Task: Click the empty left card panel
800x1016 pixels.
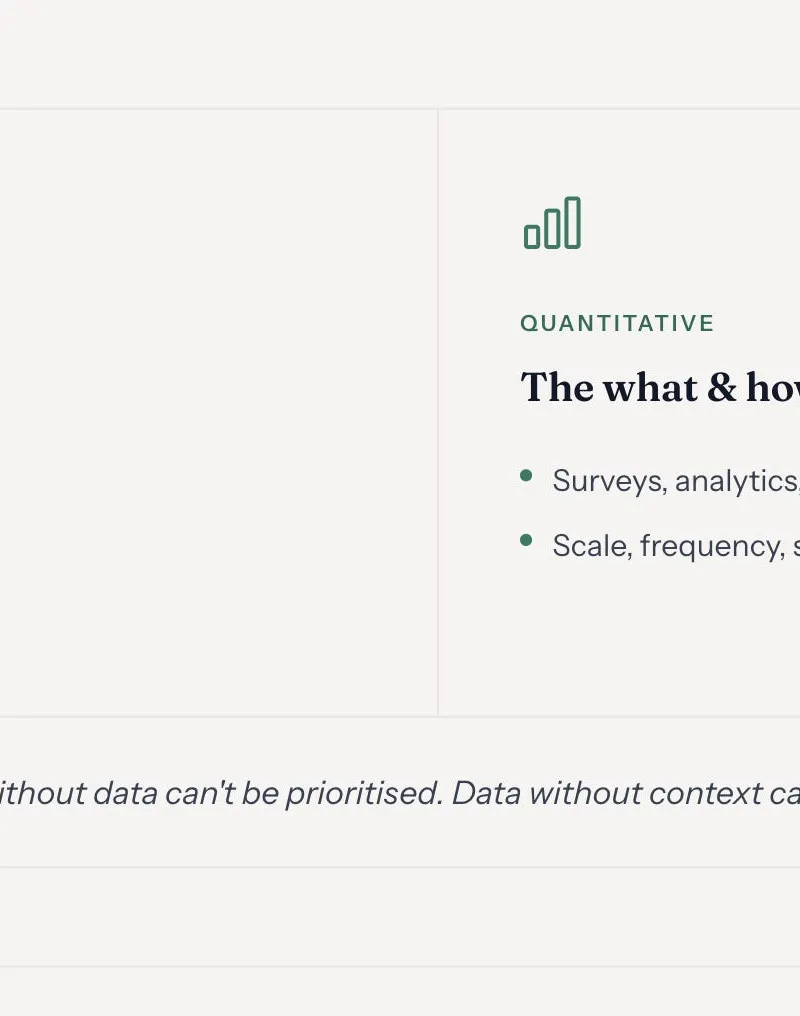Action: [218, 413]
